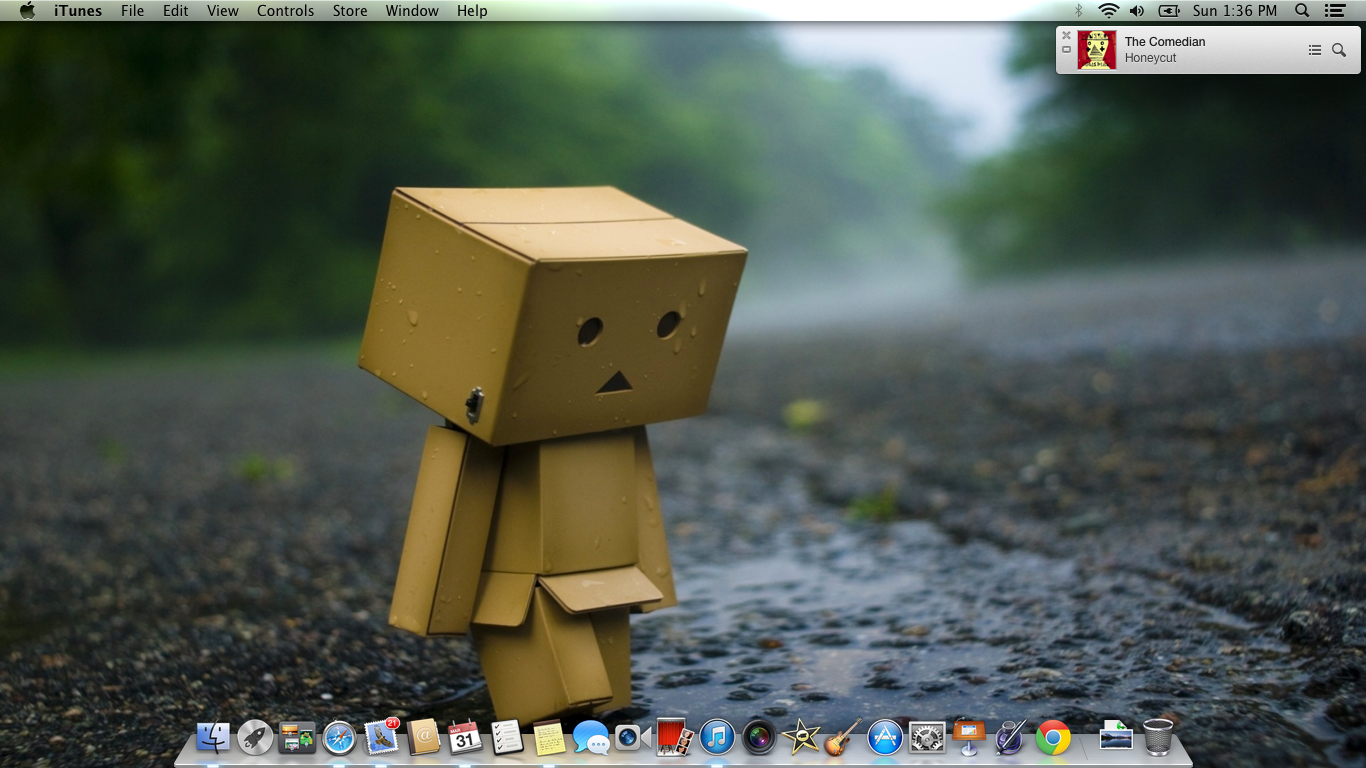
Task: Open the Apple menu
Action: [27, 10]
